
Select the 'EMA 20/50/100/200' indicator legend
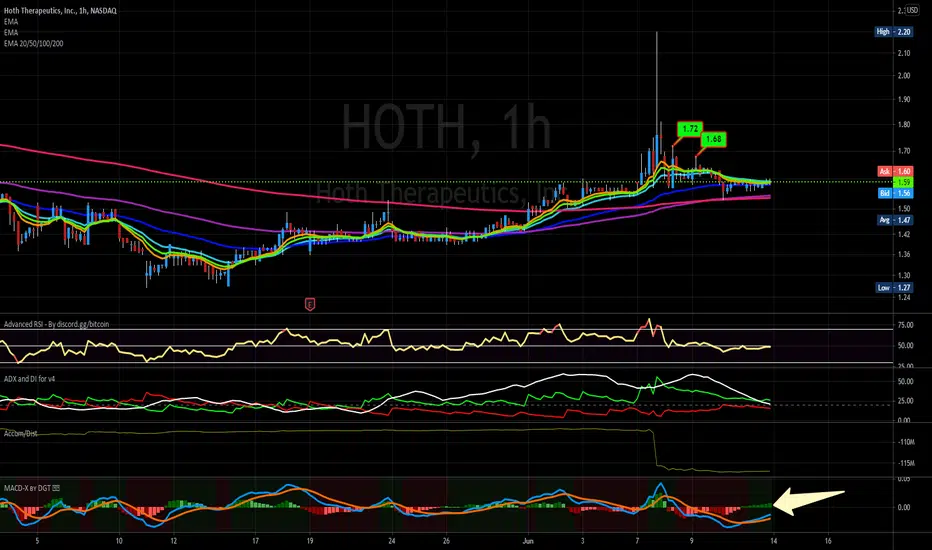[x=33, y=43]
